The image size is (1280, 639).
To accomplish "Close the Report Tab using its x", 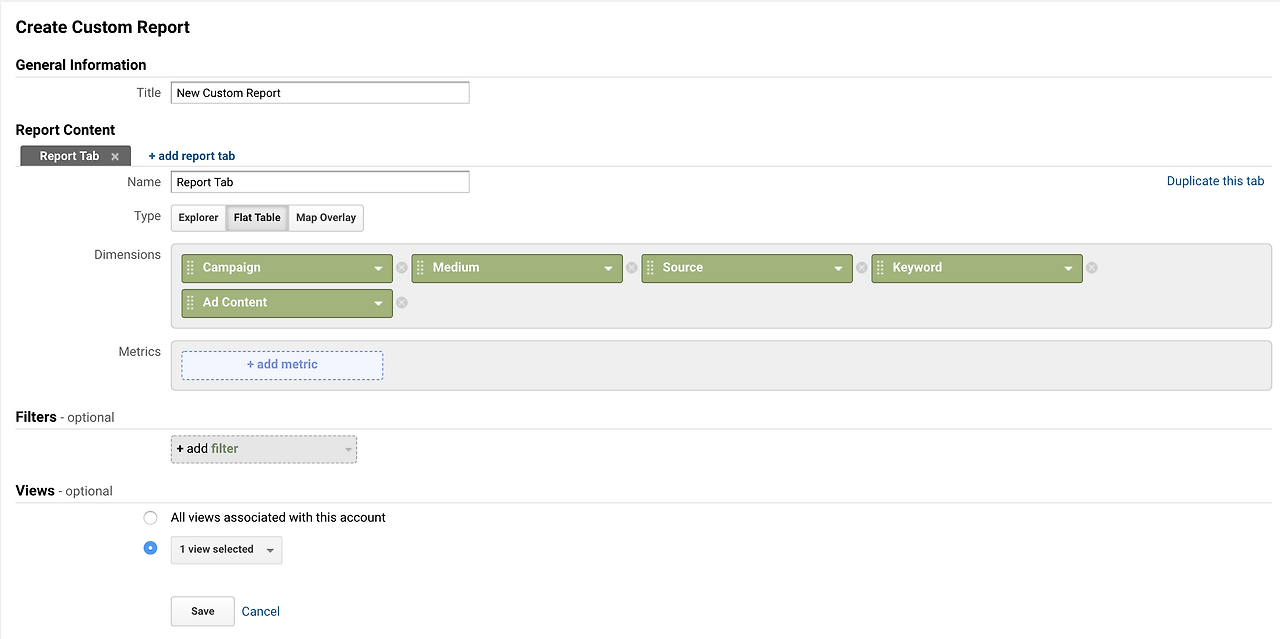I will pos(115,157).
